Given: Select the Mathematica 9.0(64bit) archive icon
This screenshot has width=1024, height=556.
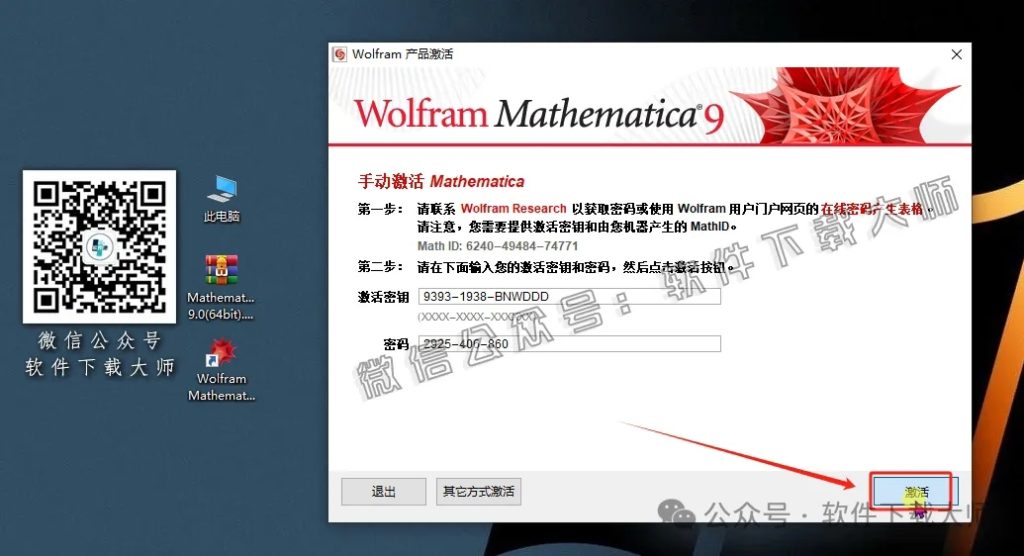Looking at the screenshot, I should point(221,287).
